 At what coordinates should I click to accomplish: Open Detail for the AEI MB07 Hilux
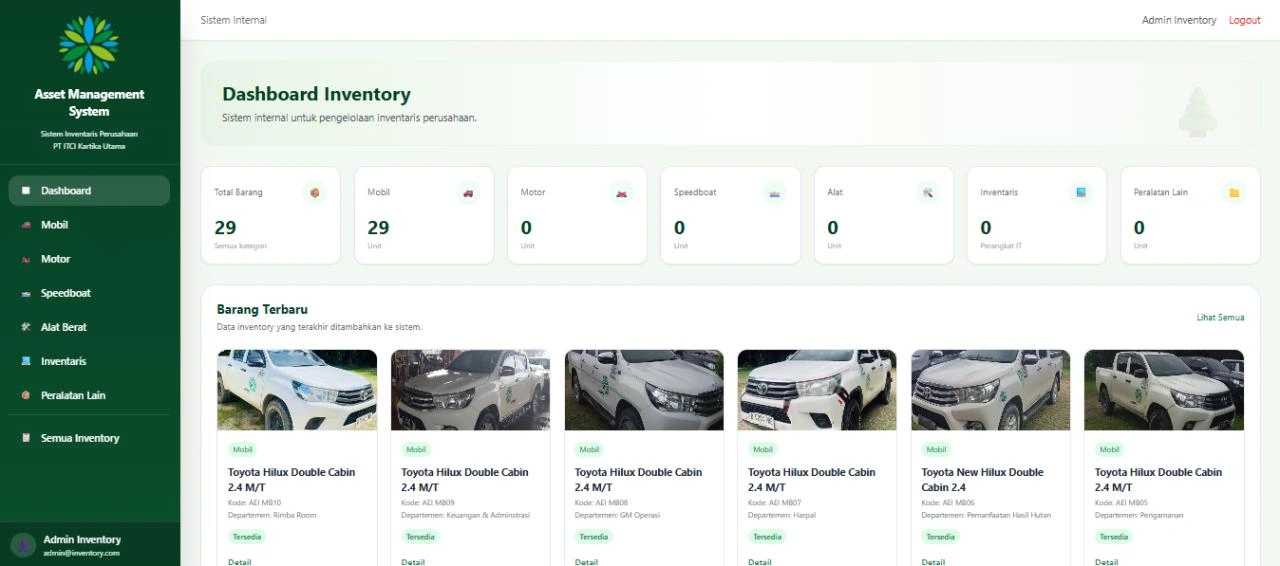tap(760, 562)
